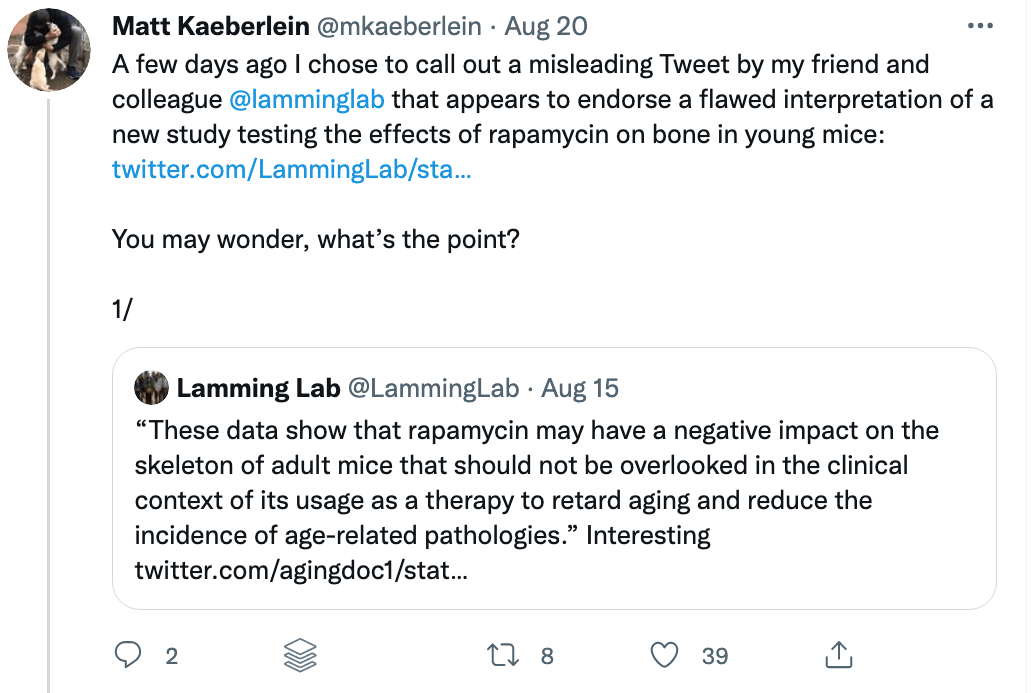Click the @LammingLab handle in quote
Screen dimensions: 1032x693
click(432, 388)
